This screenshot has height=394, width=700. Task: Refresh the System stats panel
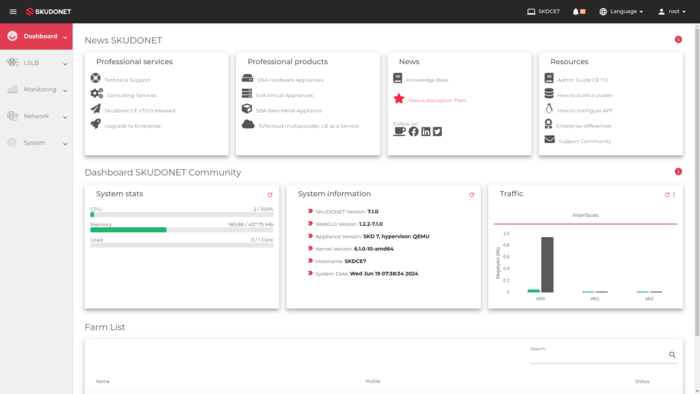pos(270,195)
